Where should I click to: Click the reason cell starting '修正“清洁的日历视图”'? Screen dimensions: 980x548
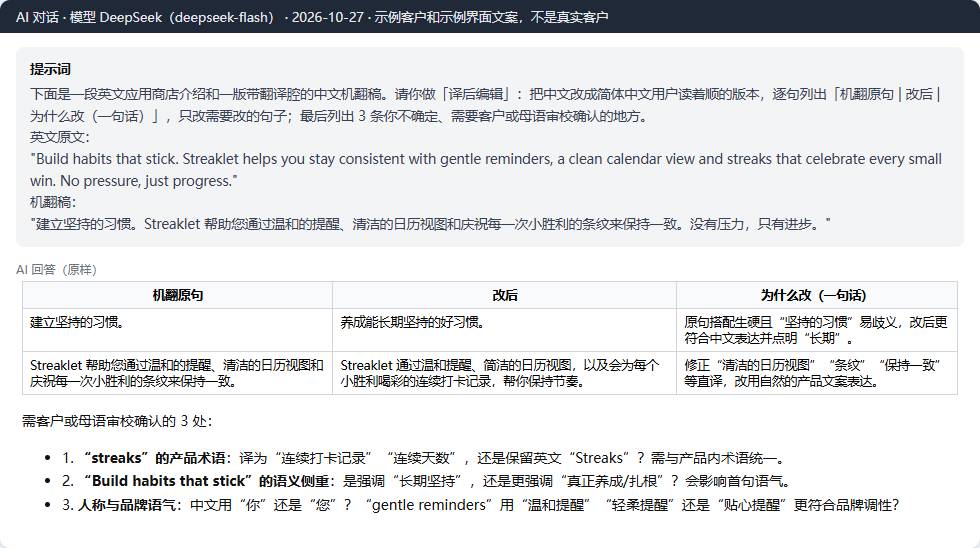[x=817, y=373]
